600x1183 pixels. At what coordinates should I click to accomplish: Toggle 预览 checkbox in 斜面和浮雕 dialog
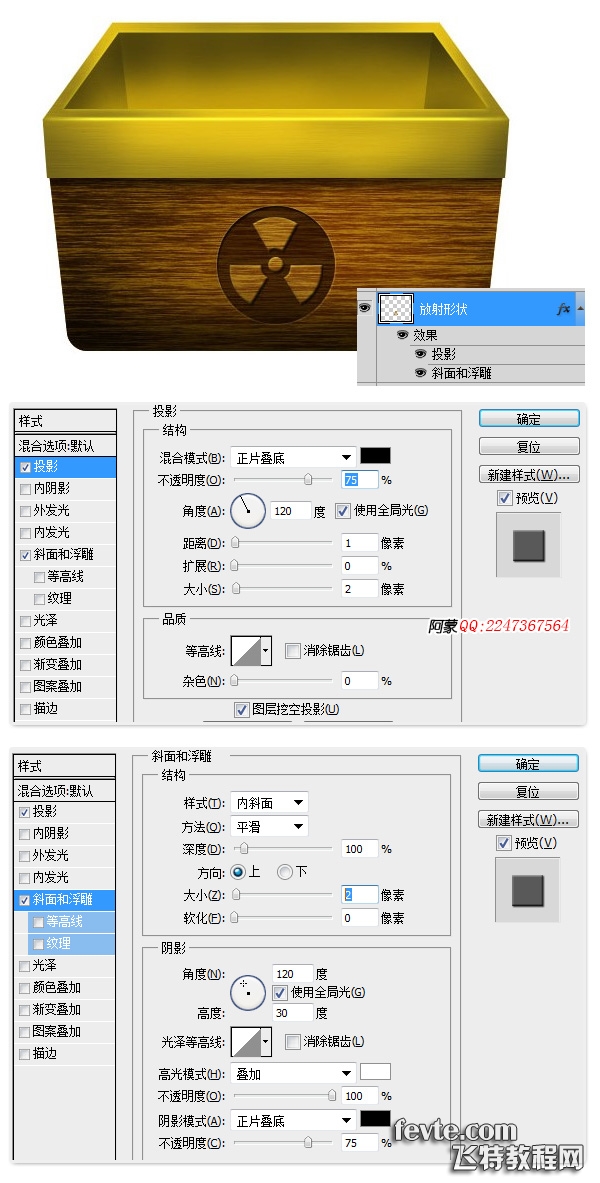504,843
